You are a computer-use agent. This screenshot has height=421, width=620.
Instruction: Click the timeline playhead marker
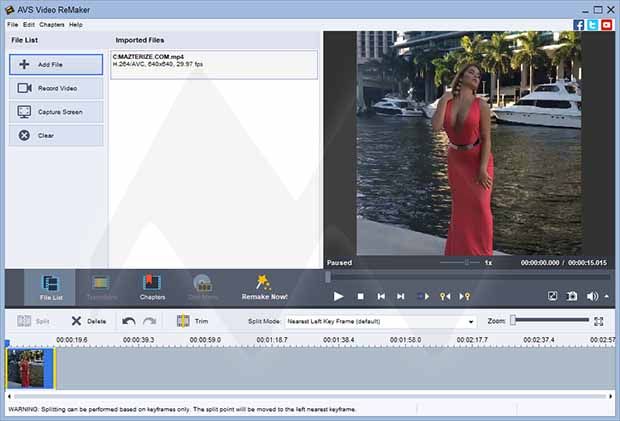pyautogui.click(x=7, y=343)
